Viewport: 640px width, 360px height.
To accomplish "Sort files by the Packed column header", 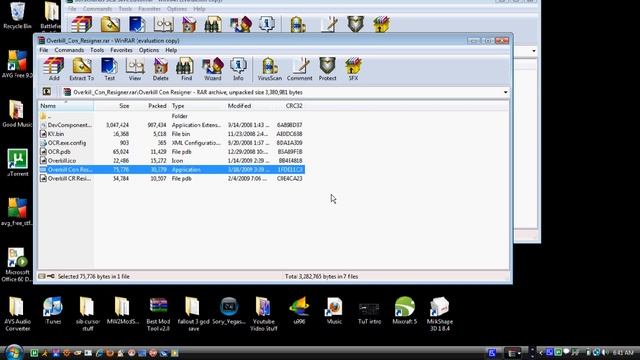I will pyautogui.click(x=149, y=106).
